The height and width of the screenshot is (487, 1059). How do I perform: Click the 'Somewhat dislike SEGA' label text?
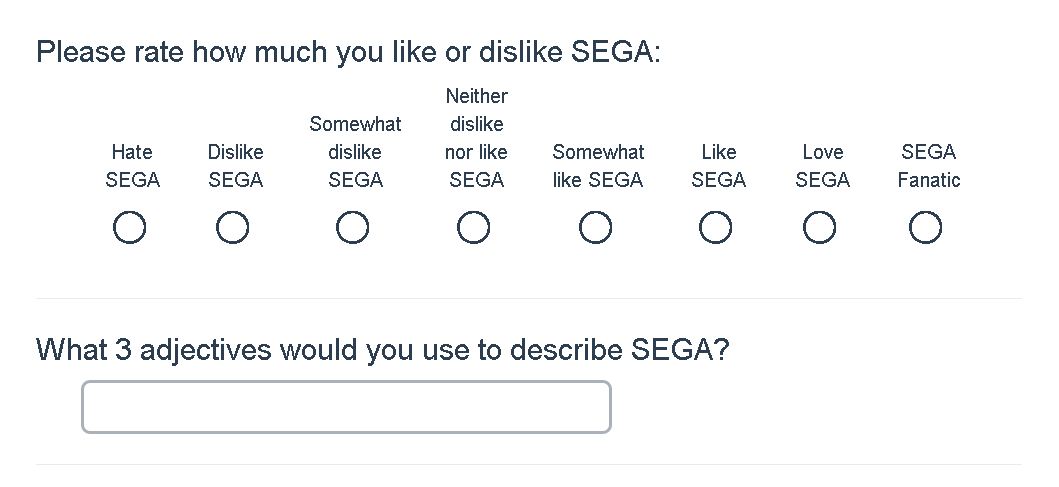point(355,152)
